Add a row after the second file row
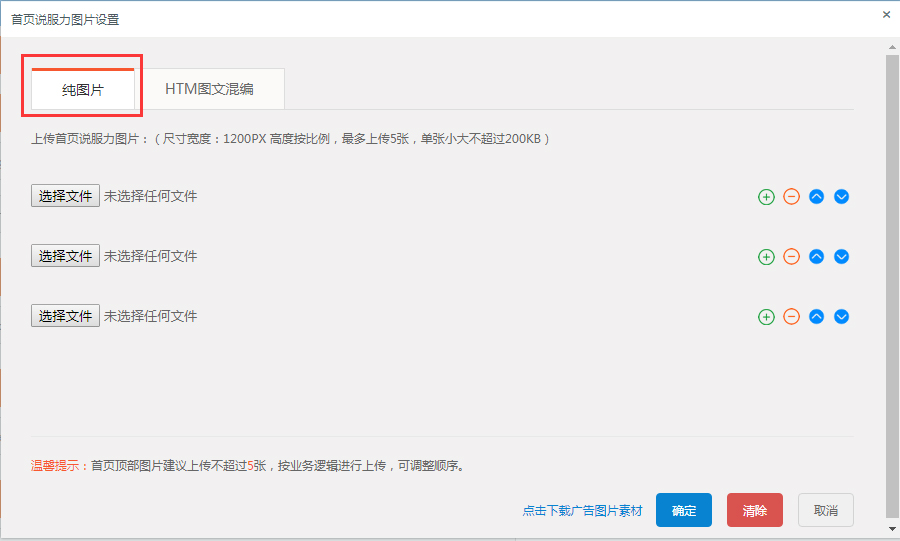 pyautogui.click(x=766, y=256)
